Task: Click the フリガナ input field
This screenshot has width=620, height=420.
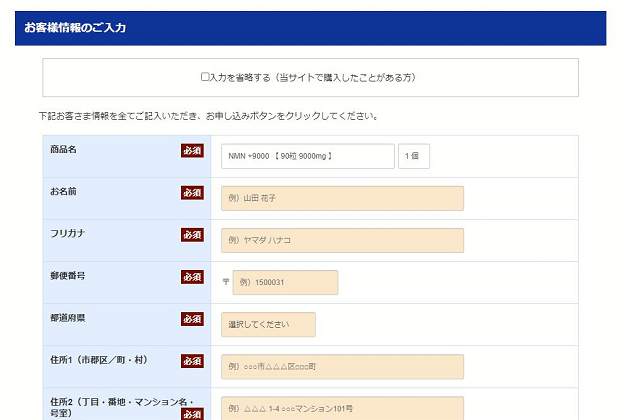Action: tap(342, 240)
